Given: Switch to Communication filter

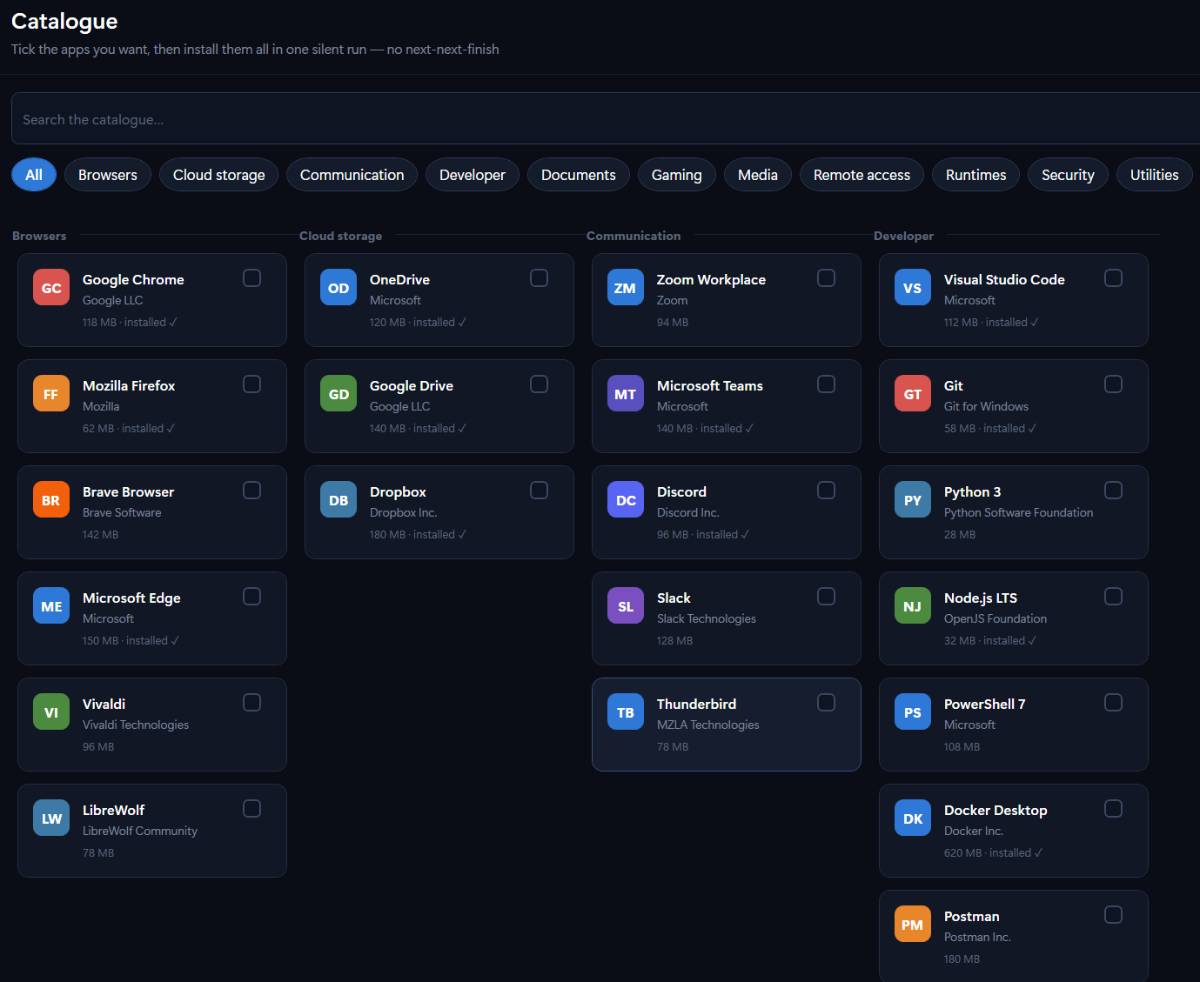Looking at the screenshot, I should pos(352,174).
